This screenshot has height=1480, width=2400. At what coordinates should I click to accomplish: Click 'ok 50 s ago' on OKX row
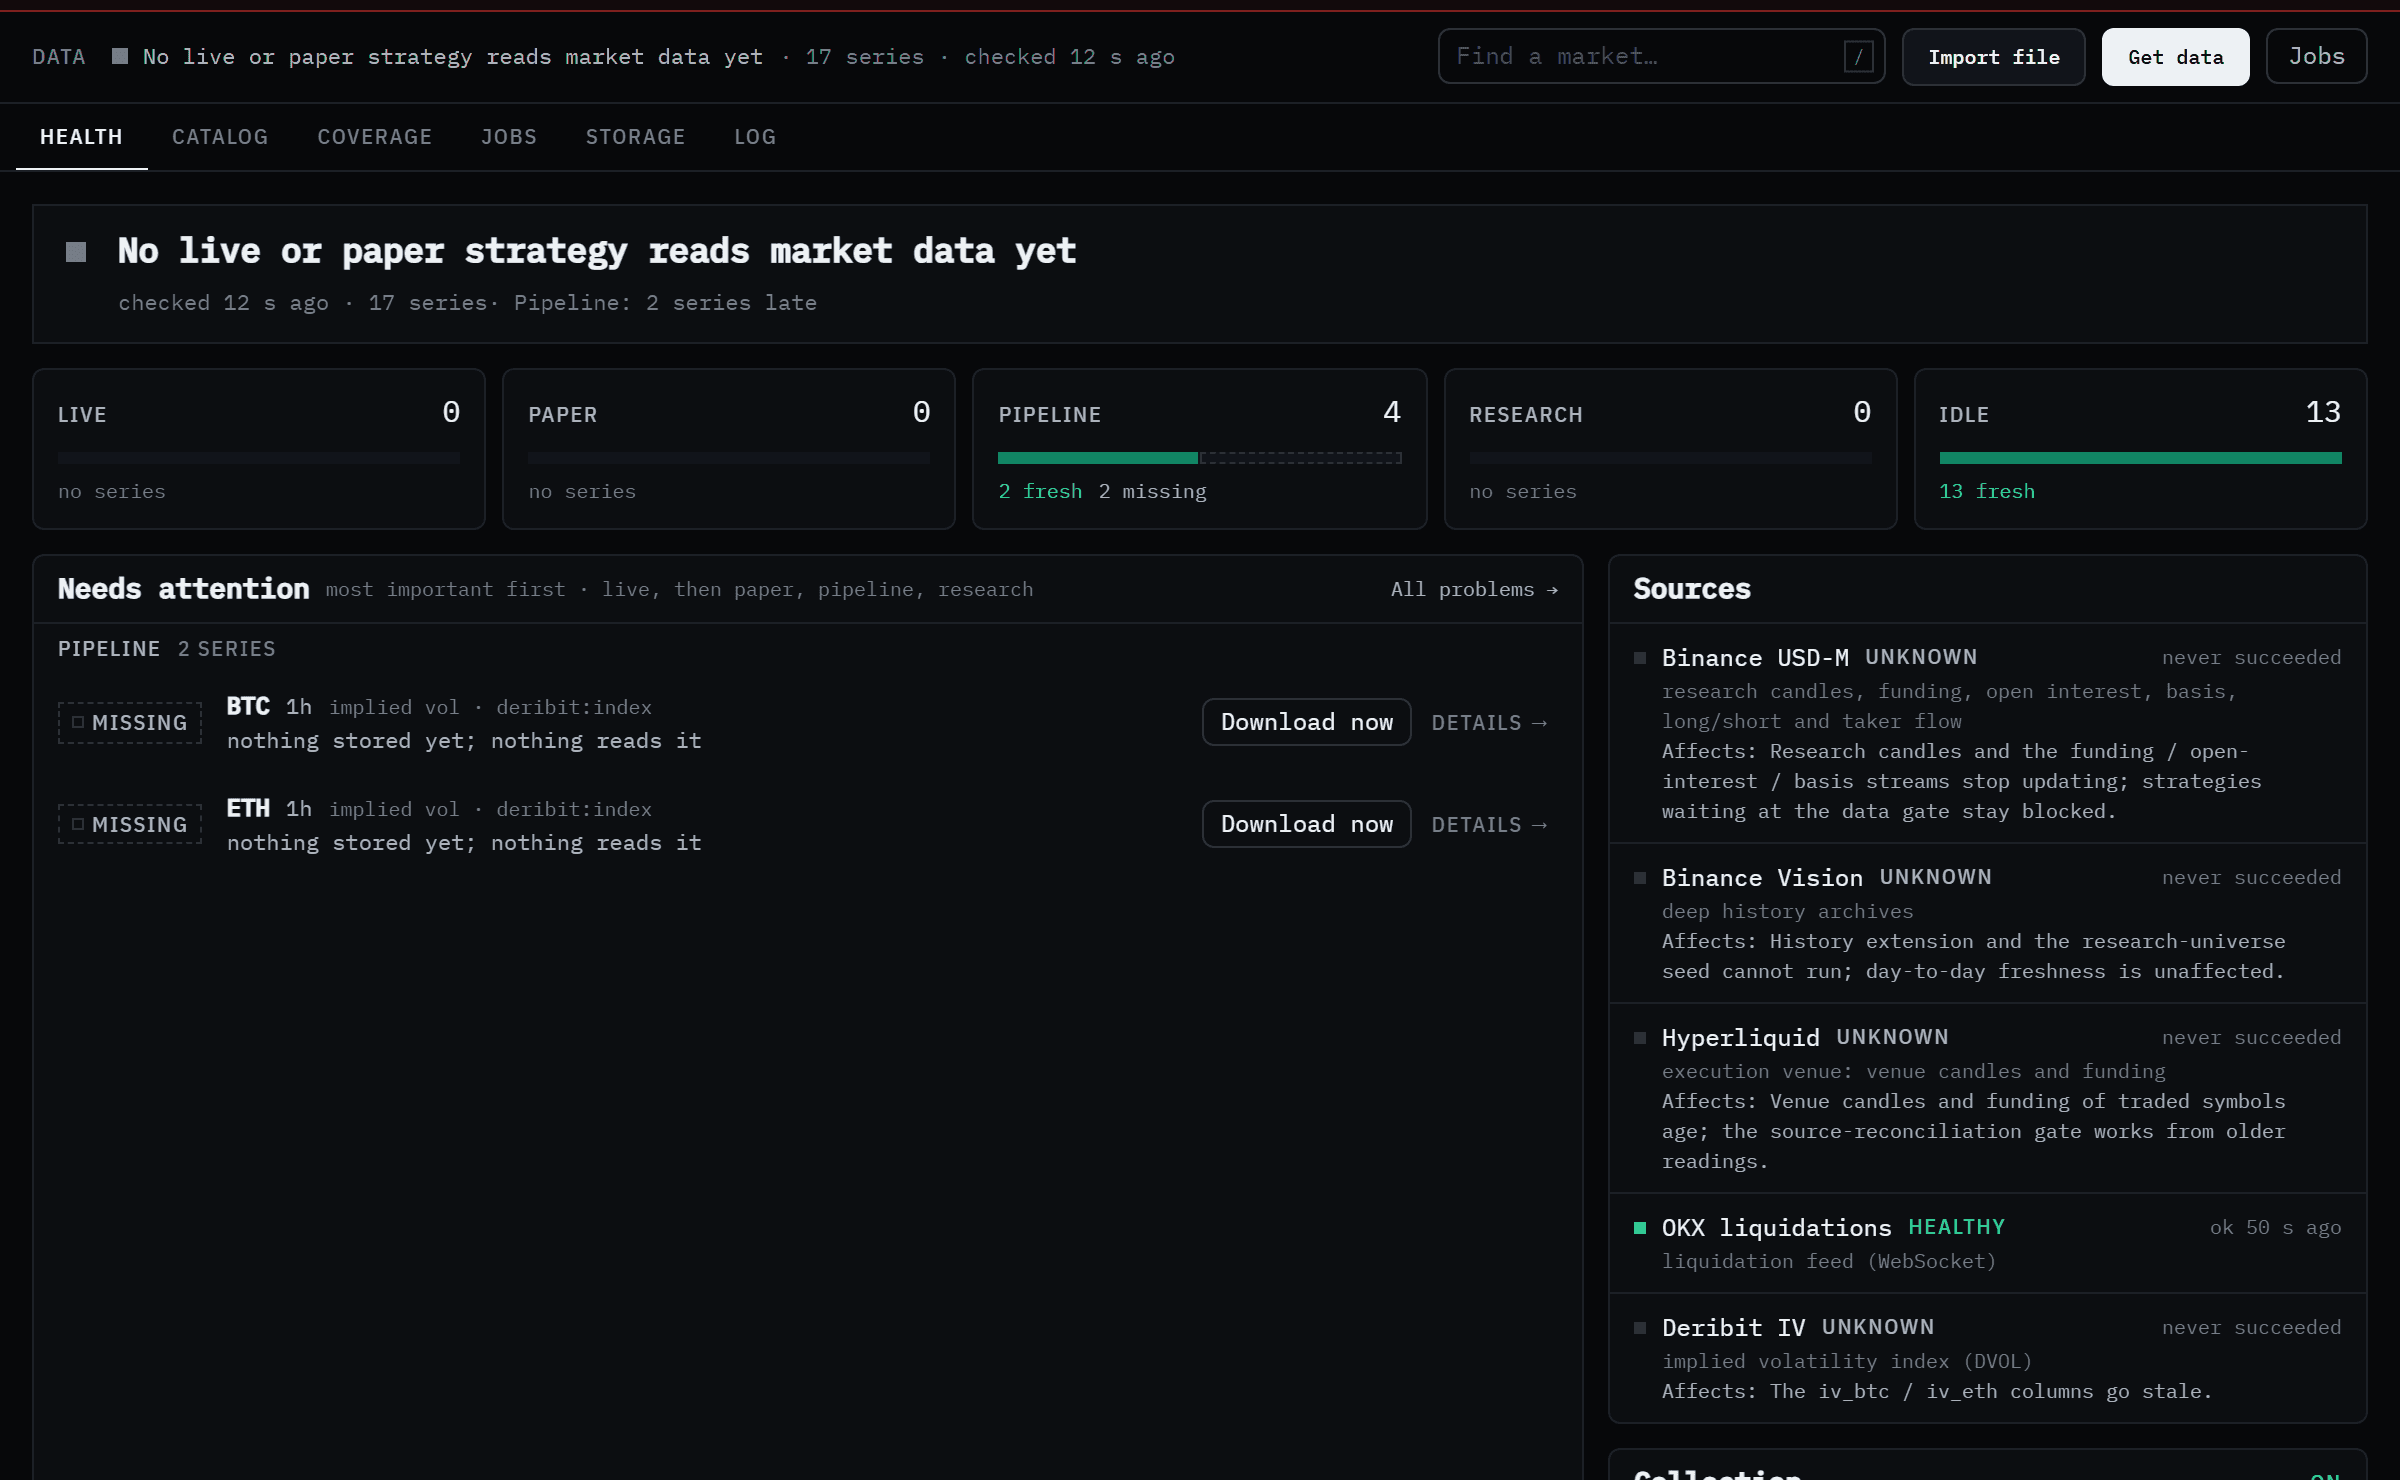click(x=2275, y=1228)
